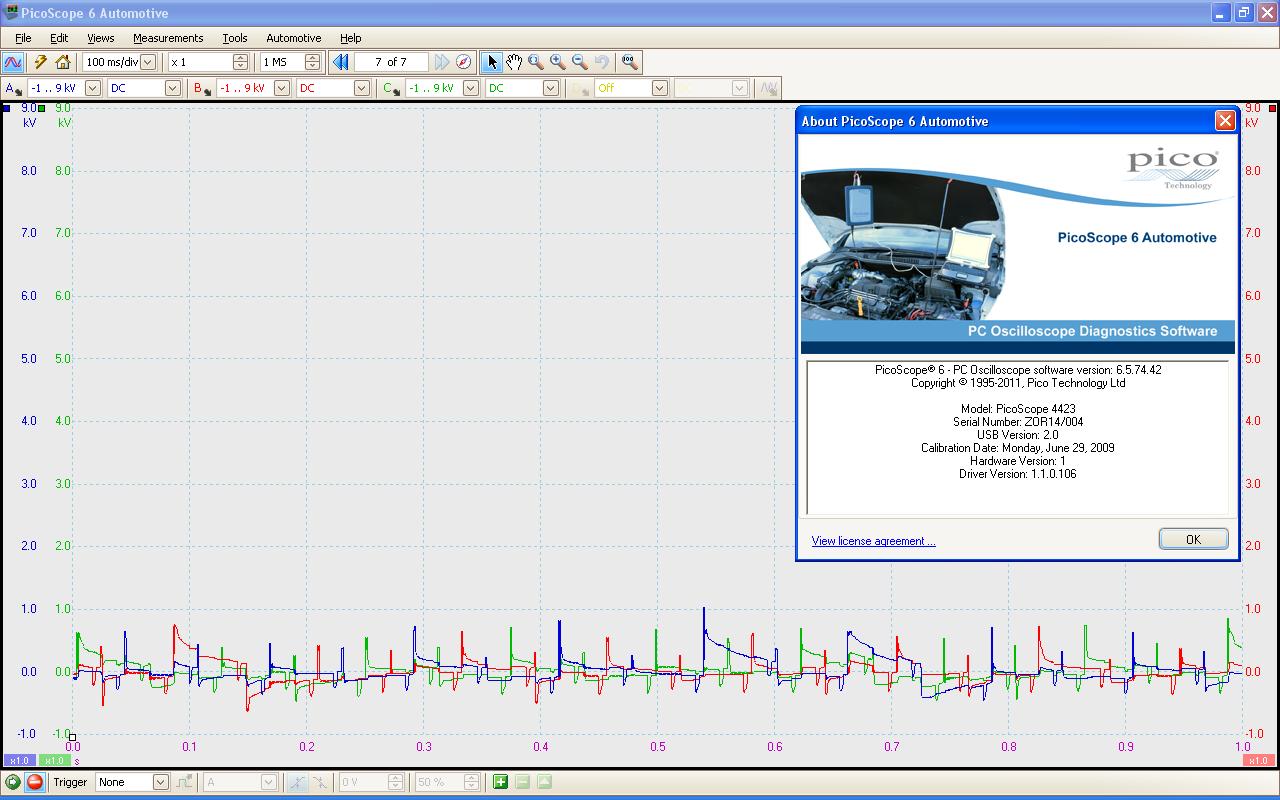Select rising edge trigger icon
The image size is (1280, 800).
(298, 782)
